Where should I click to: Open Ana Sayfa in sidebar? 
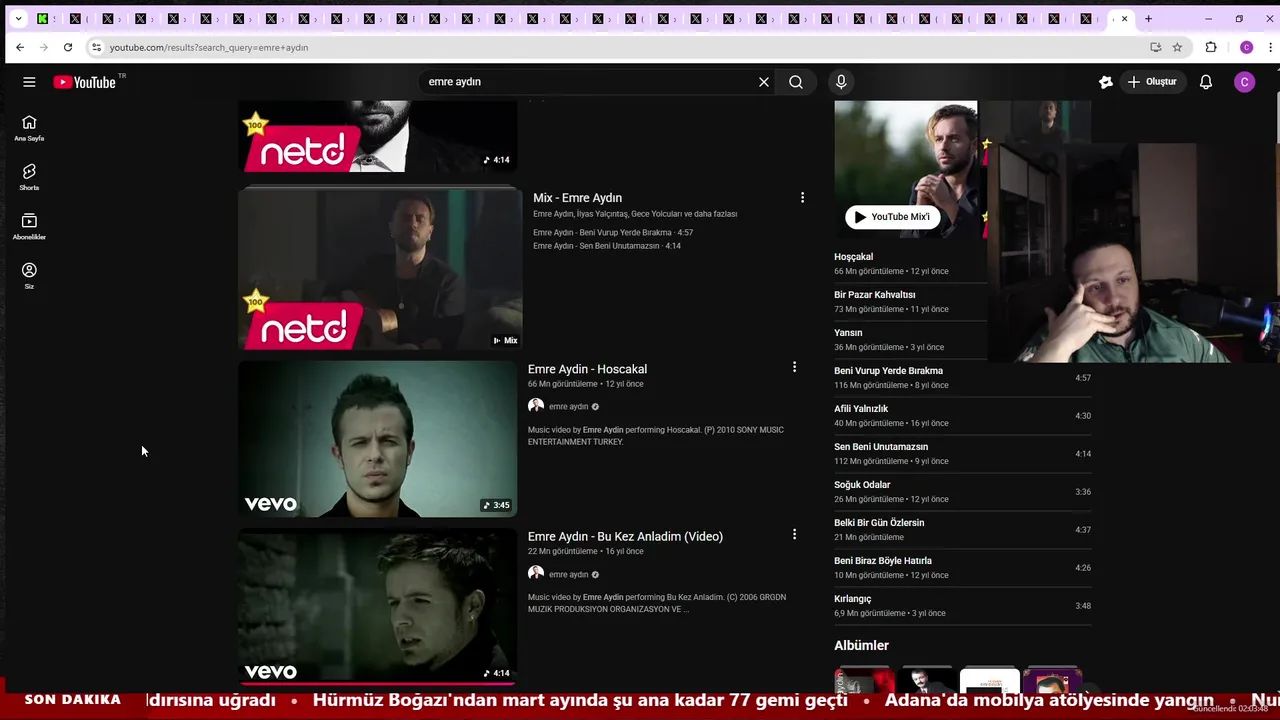pyautogui.click(x=29, y=128)
